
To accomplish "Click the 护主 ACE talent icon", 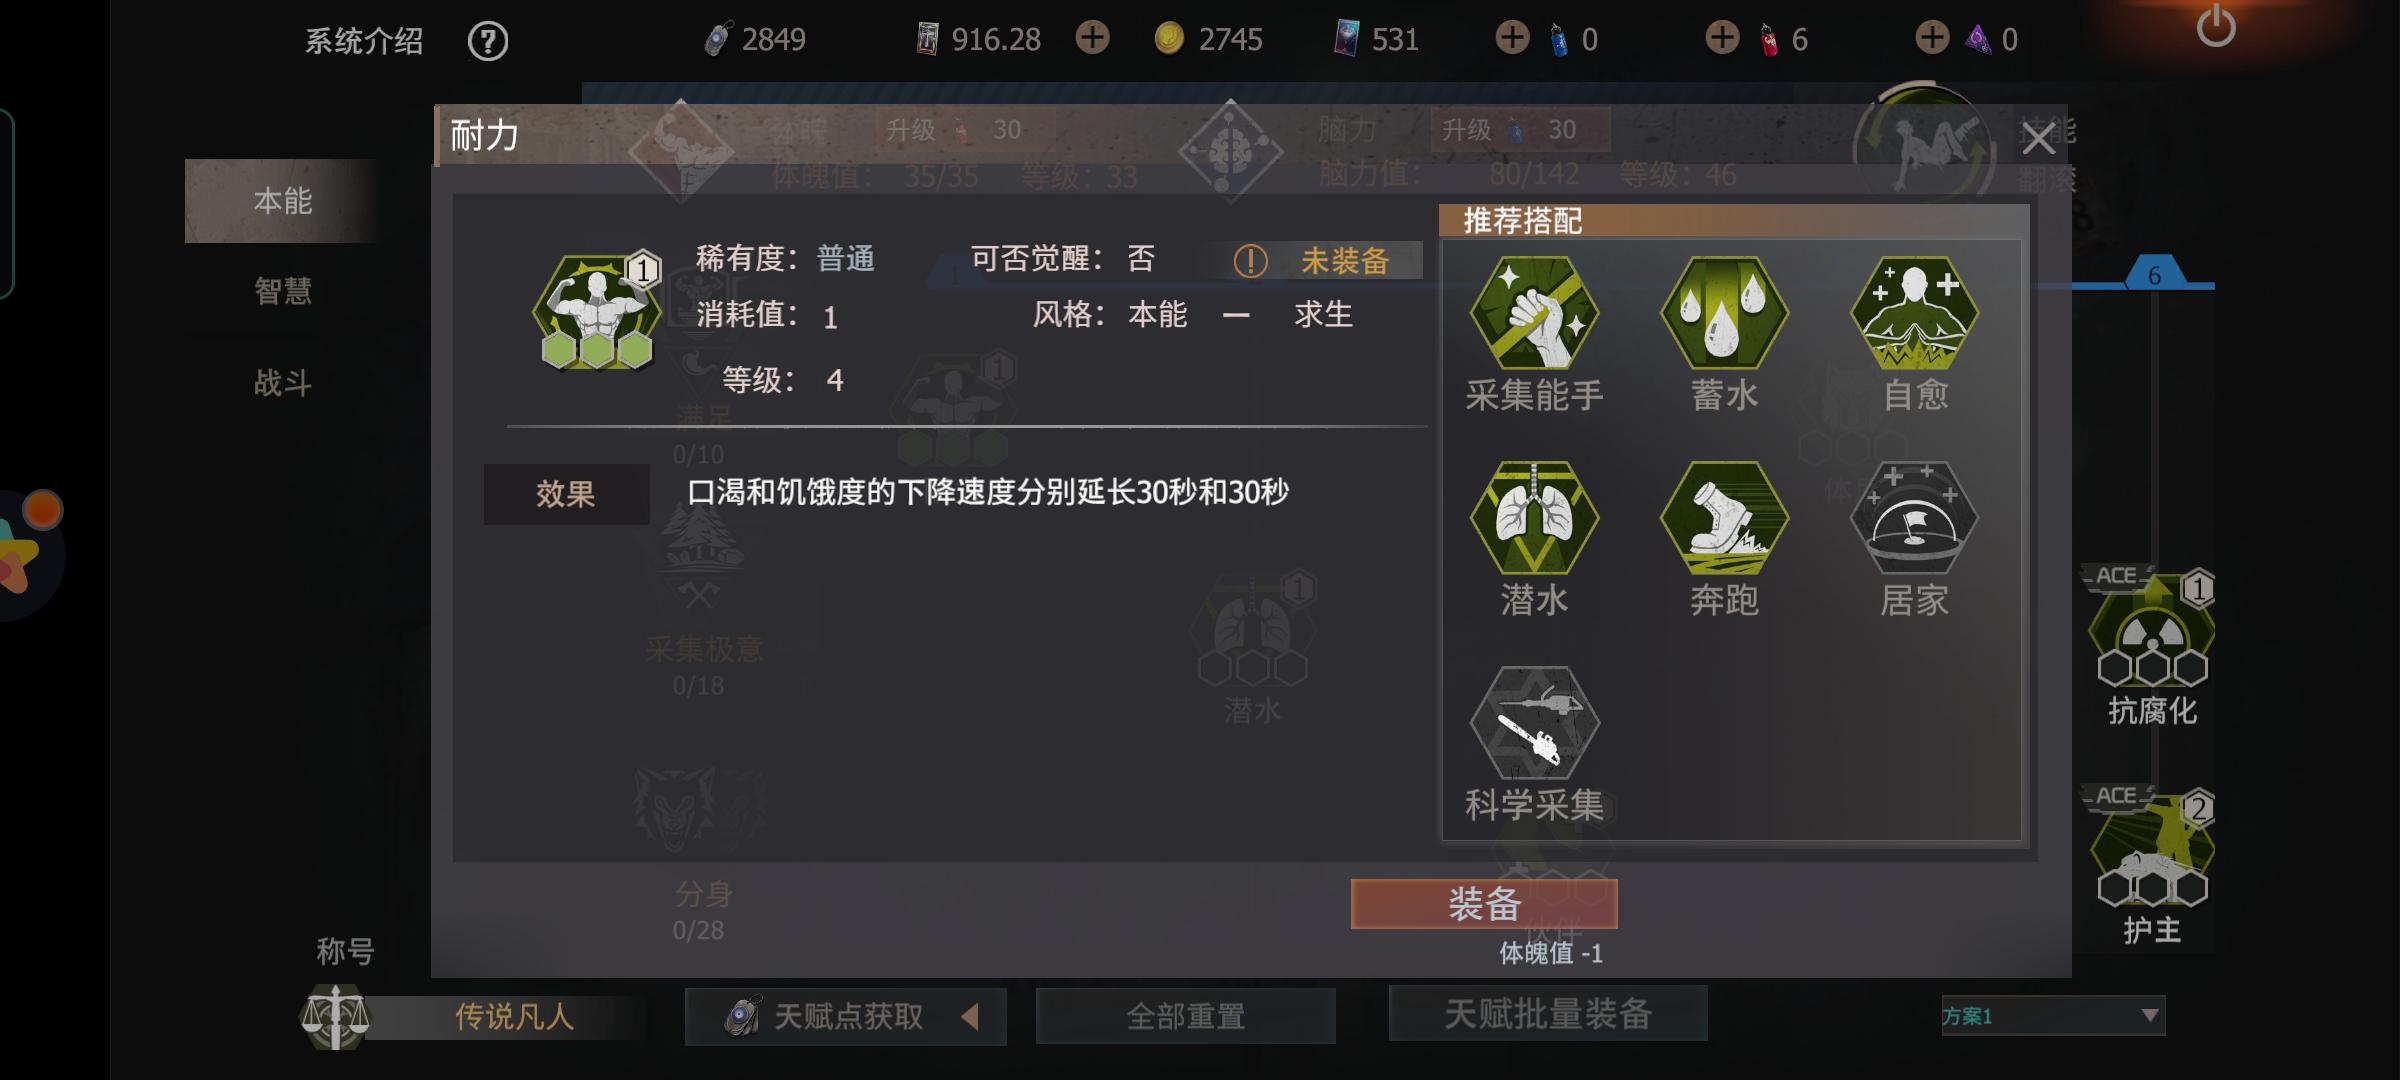I will tap(2152, 850).
